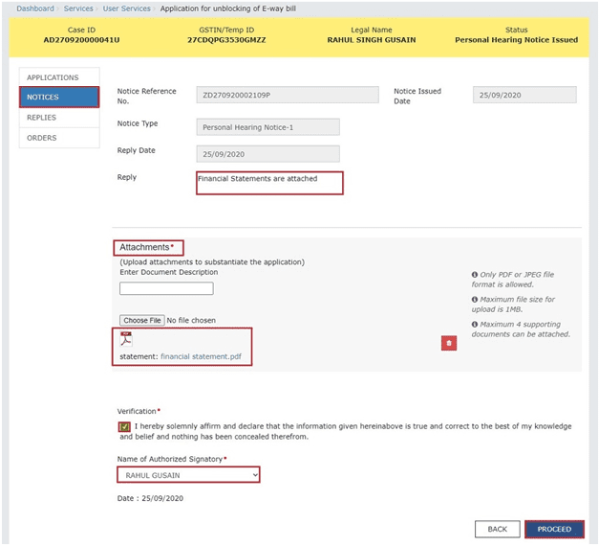Select the NOTICES tab

pos(59,97)
